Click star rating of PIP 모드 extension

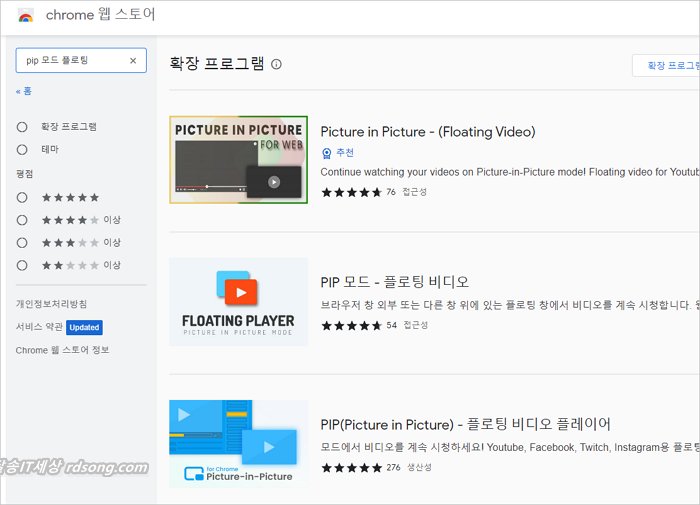pos(351,325)
